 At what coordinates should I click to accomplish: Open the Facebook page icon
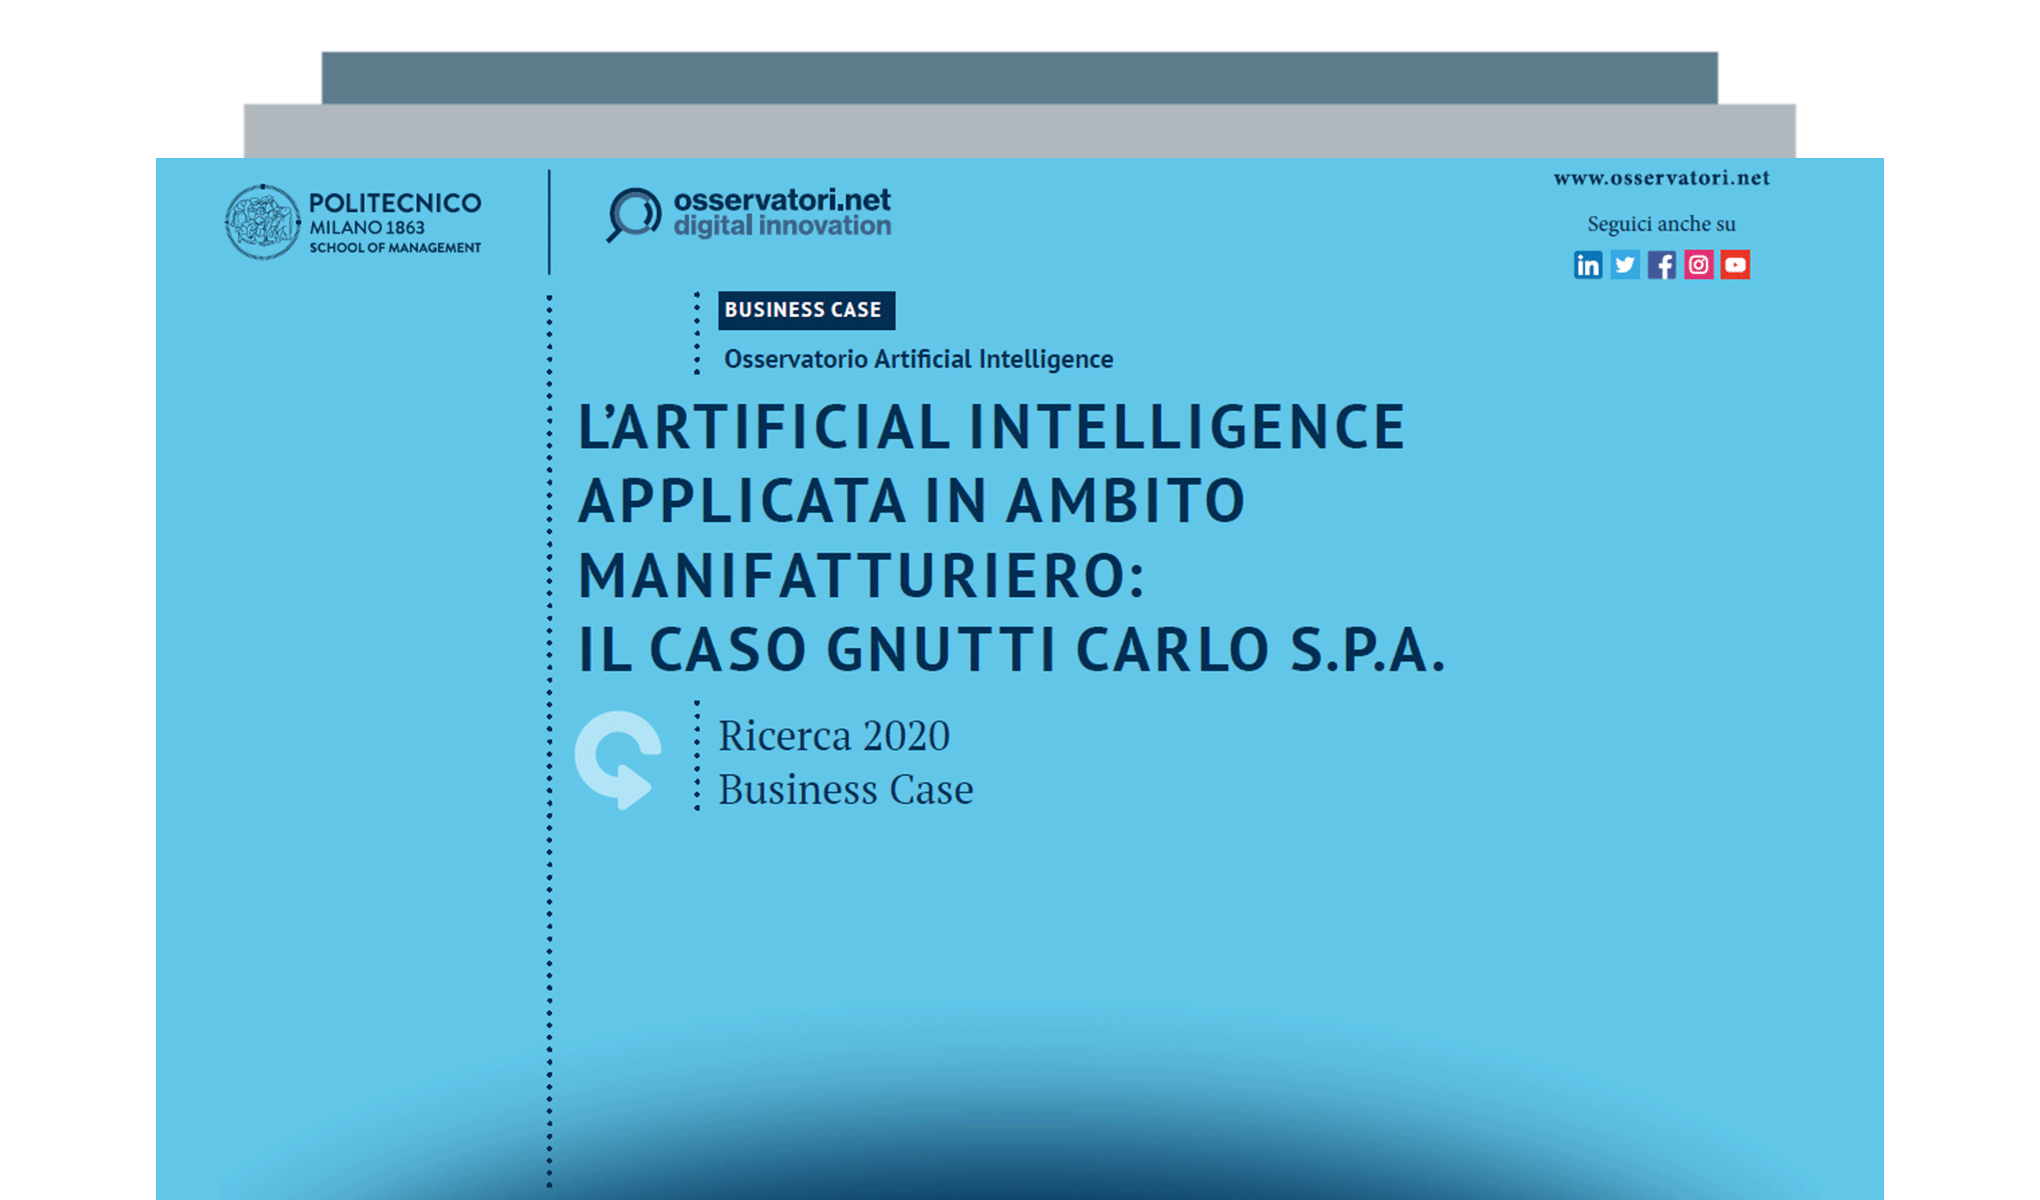click(1662, 265)
